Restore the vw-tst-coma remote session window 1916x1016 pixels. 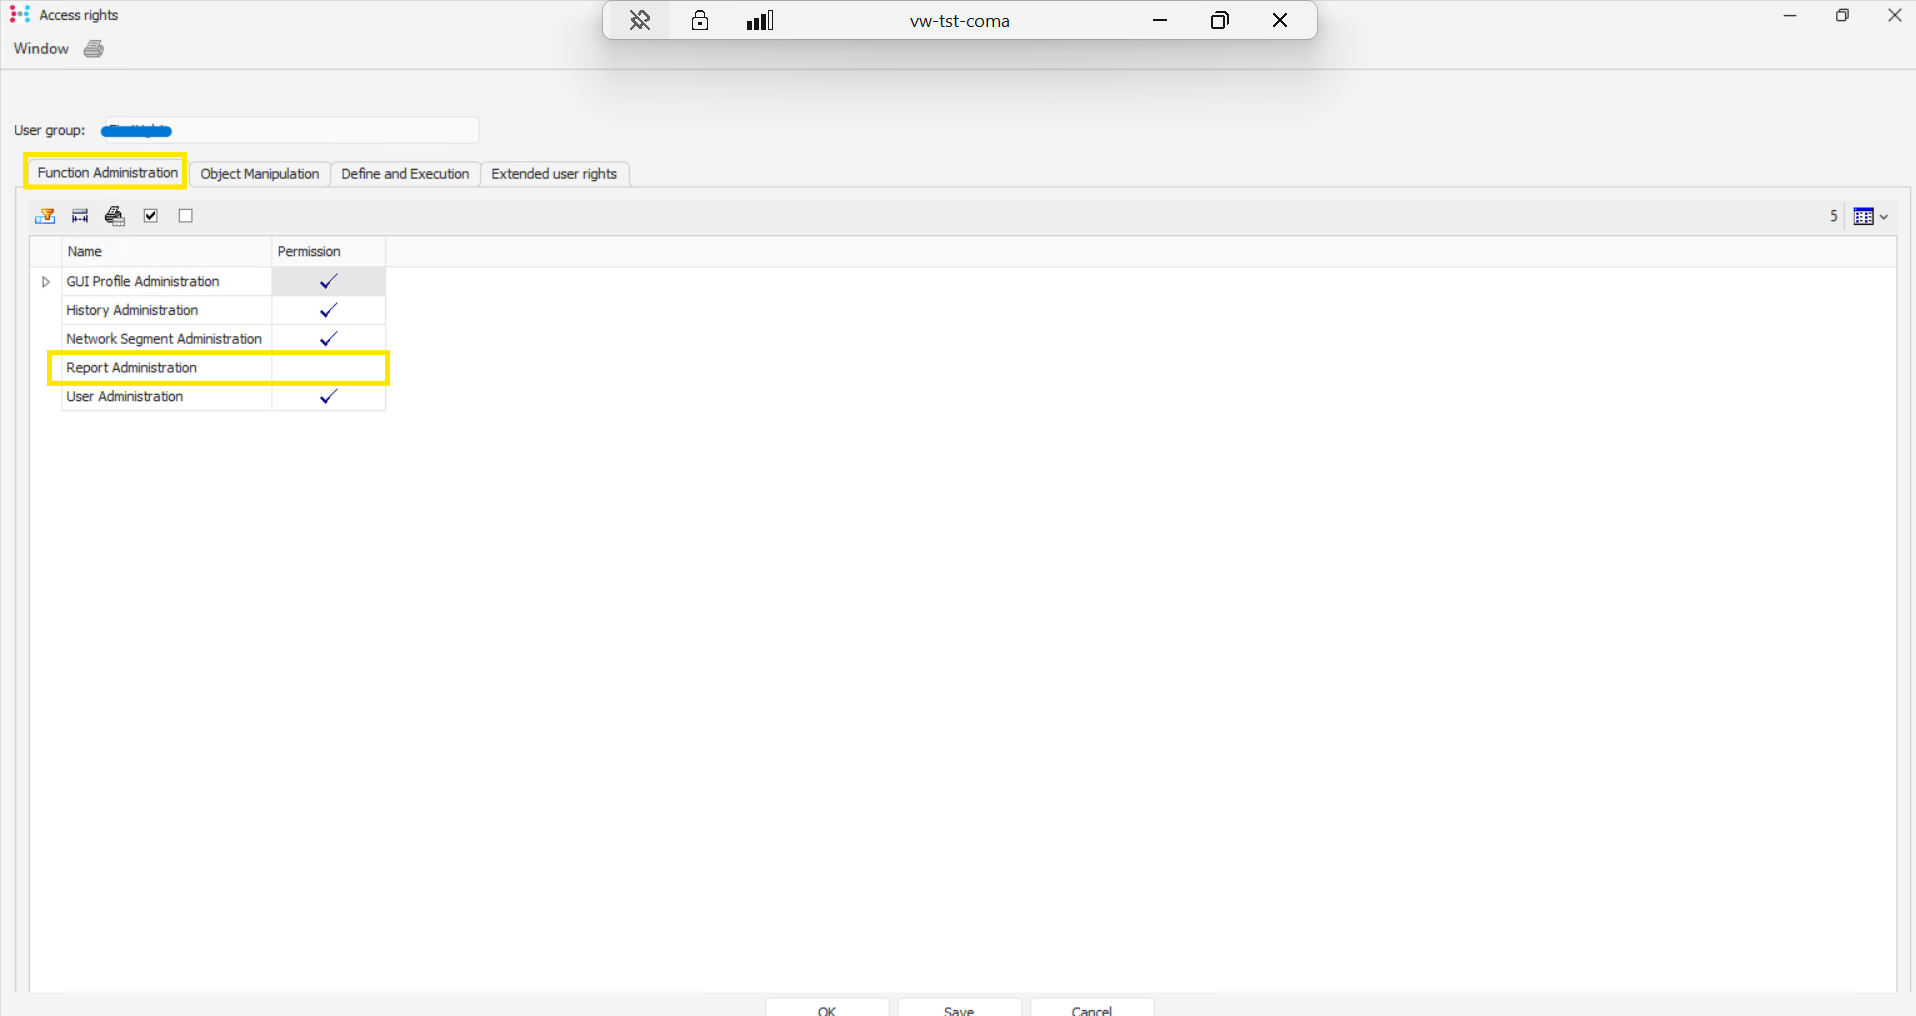point(1220,20)
